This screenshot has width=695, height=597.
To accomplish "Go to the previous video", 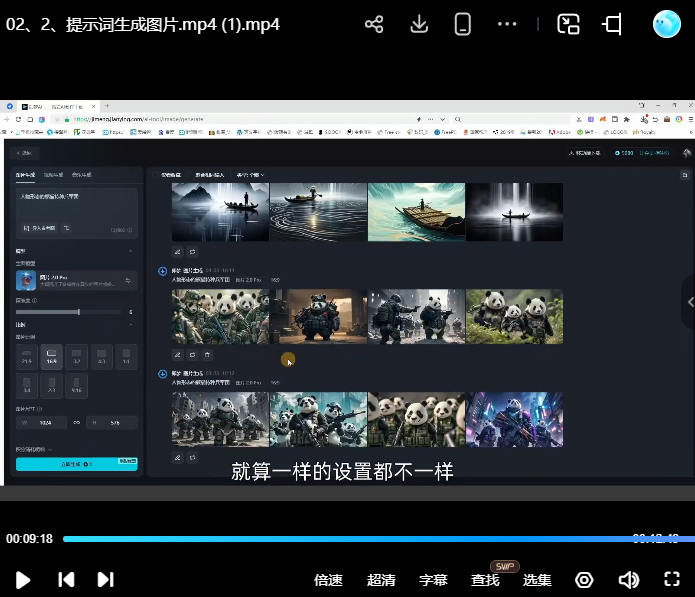I will [66, 580].
